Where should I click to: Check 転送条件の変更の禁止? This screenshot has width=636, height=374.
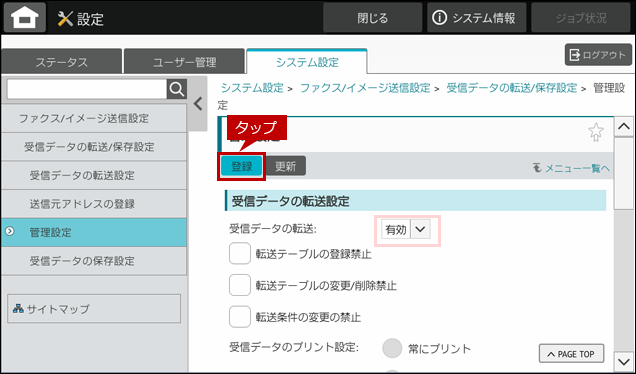click(x=240, y=317)
